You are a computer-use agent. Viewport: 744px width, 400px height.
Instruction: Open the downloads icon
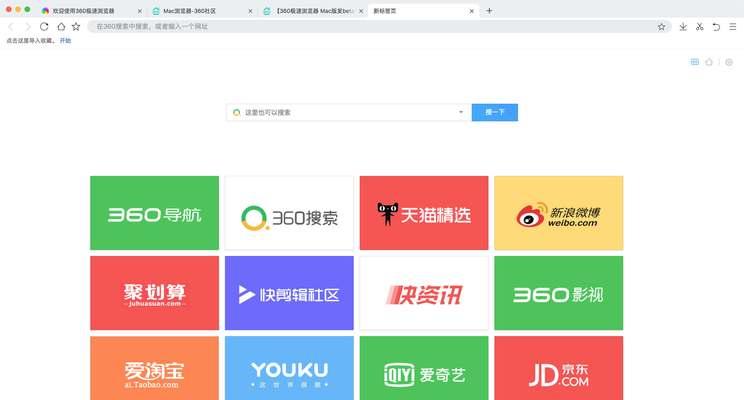pyautogui.click(x=683, y=27)
